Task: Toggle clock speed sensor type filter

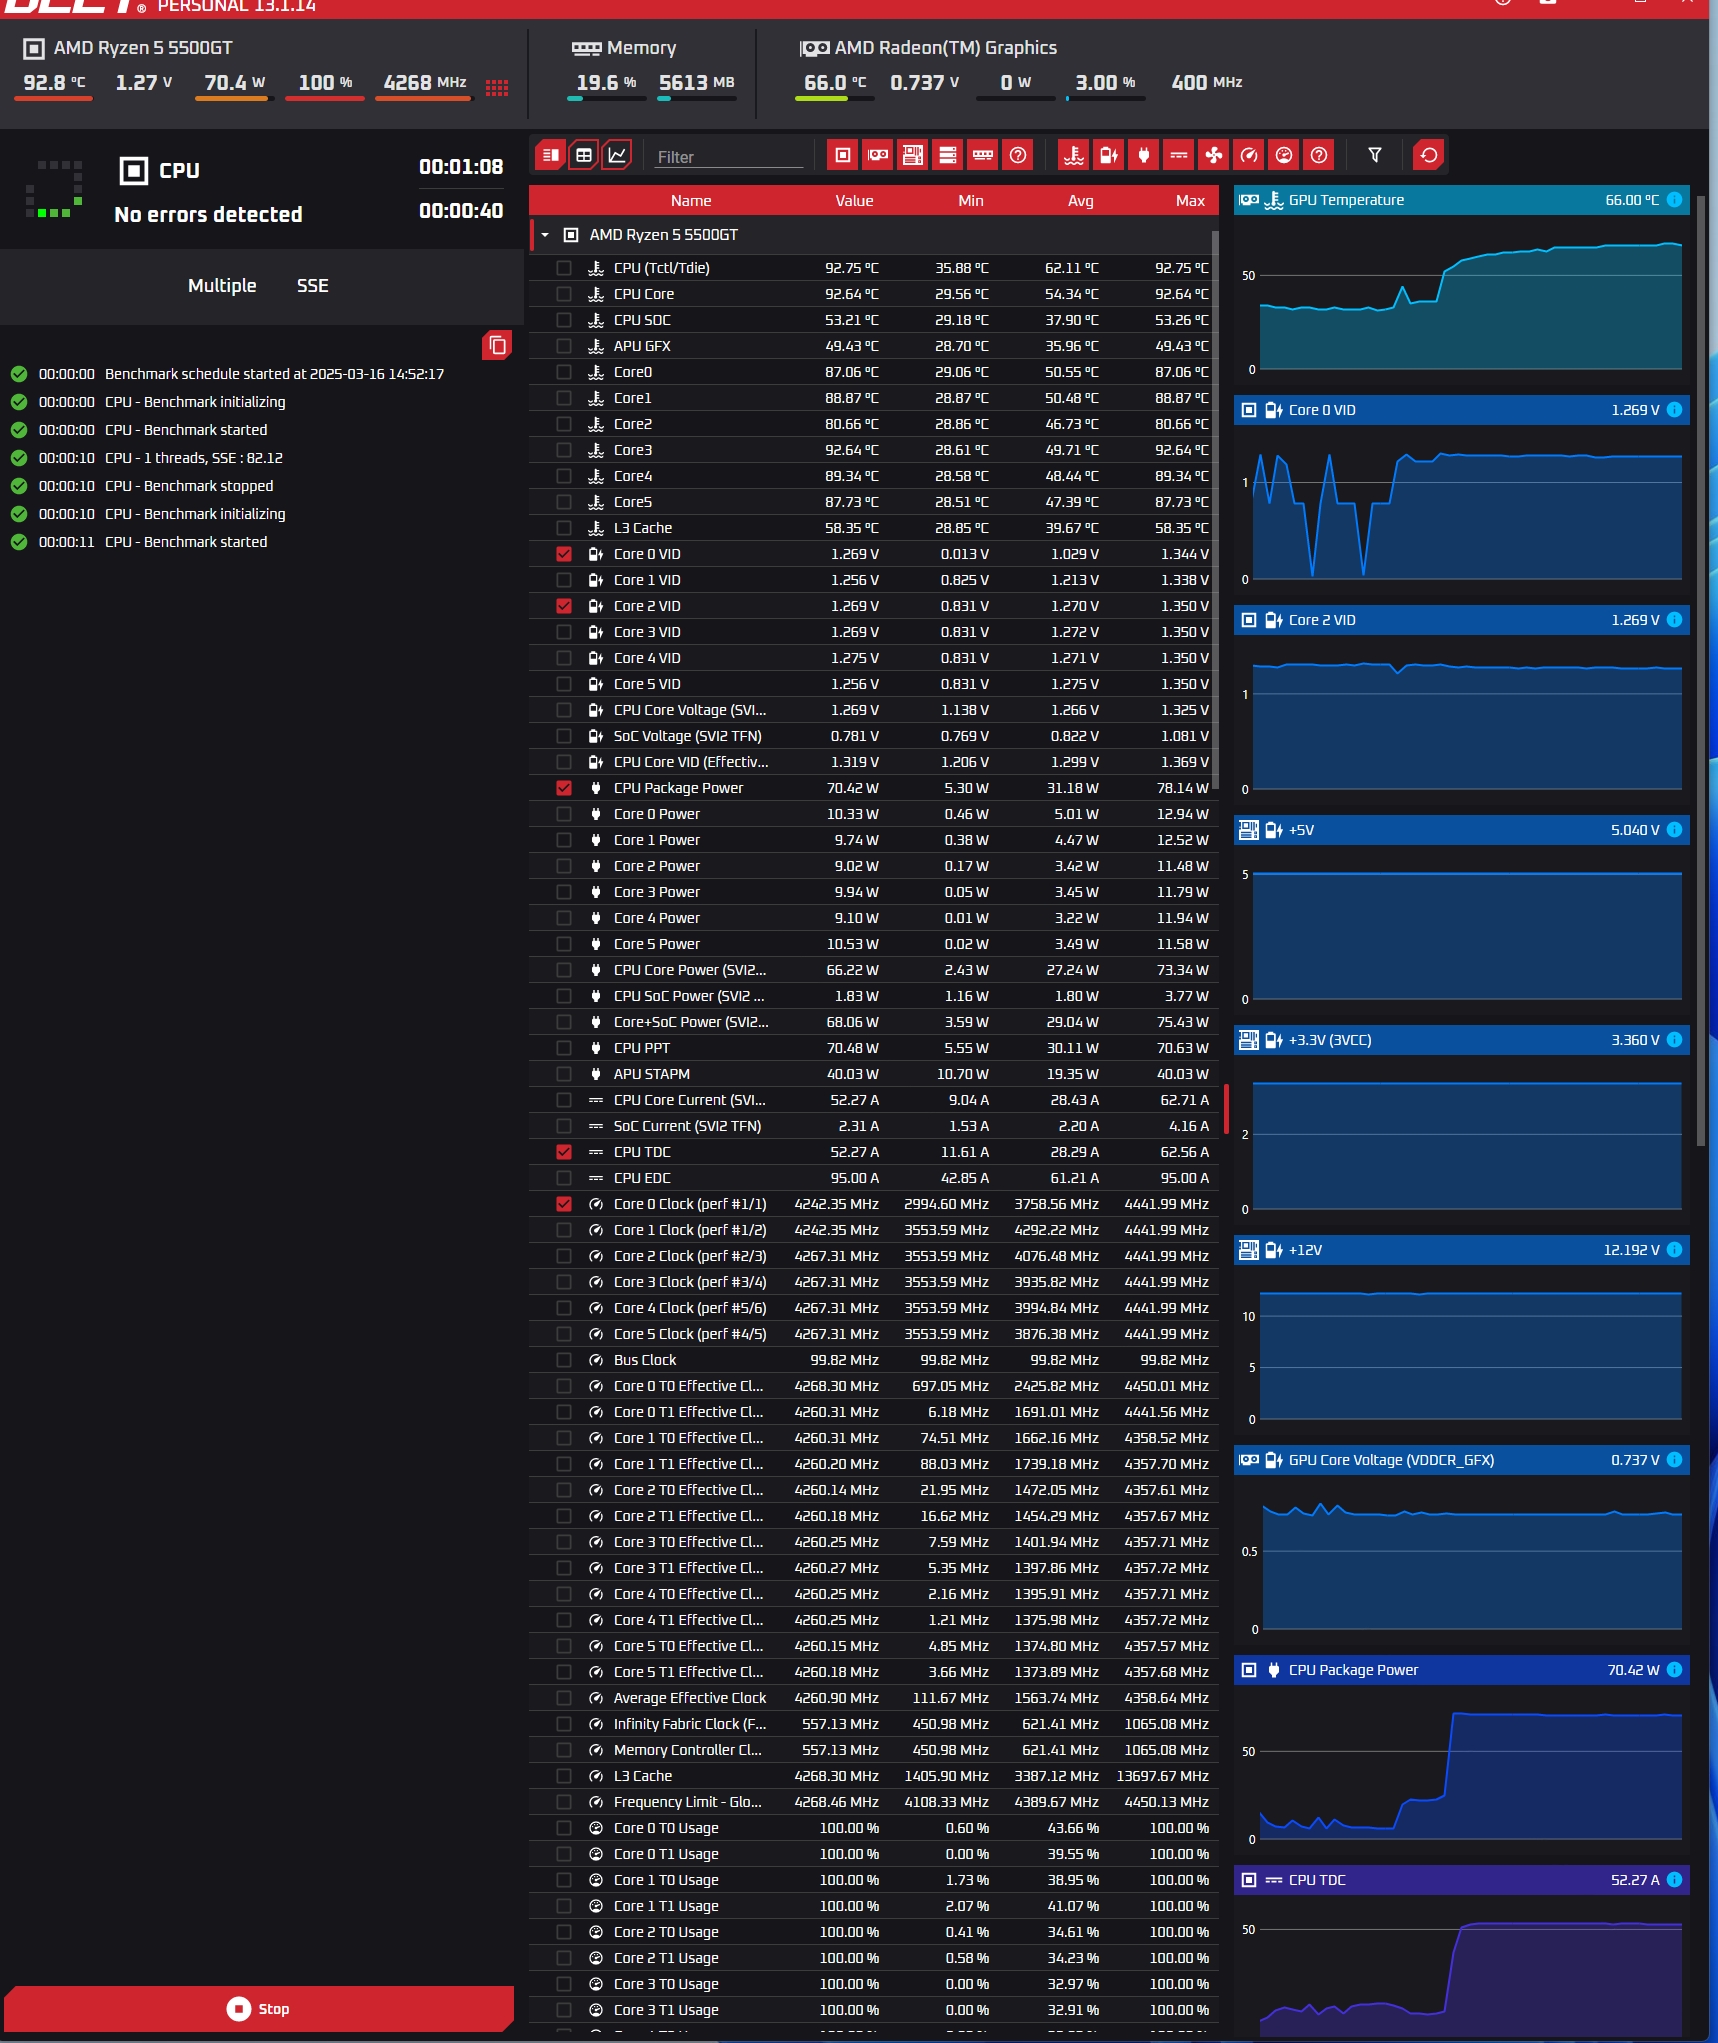Action: 1249,155
